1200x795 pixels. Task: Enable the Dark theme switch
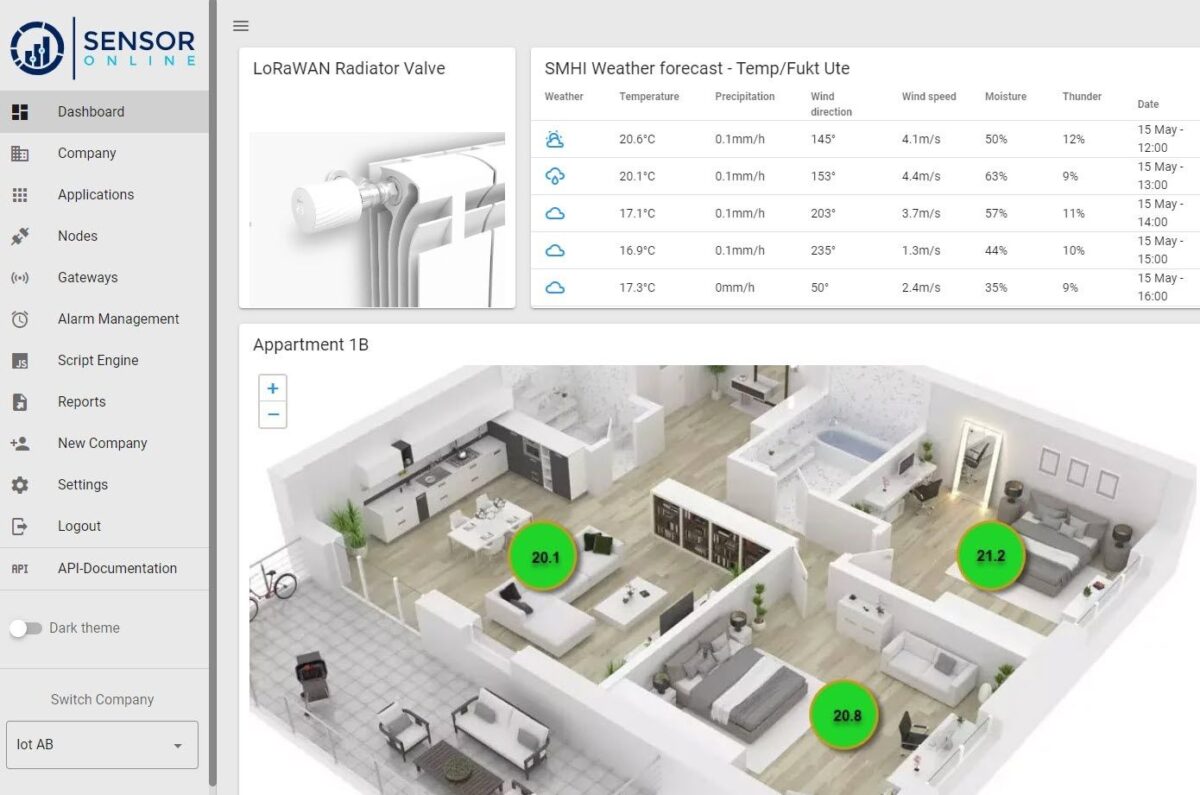click(x=27, y=628)
